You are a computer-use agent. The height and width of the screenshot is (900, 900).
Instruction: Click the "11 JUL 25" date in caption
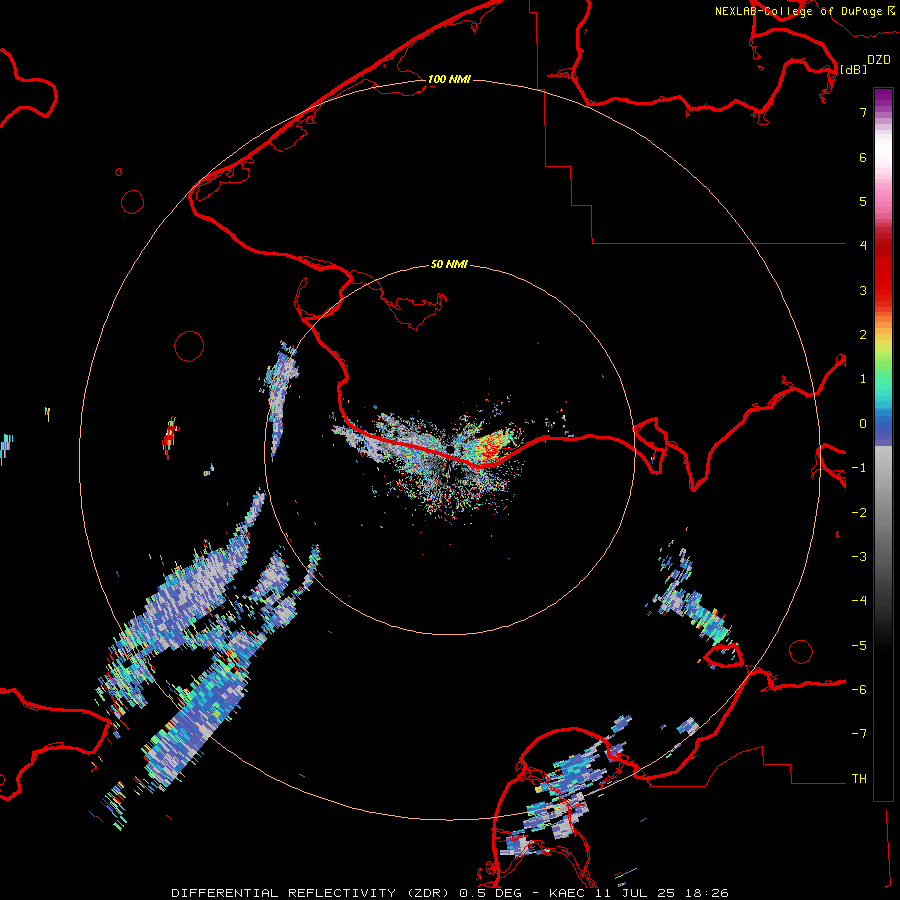coord(636,893)
